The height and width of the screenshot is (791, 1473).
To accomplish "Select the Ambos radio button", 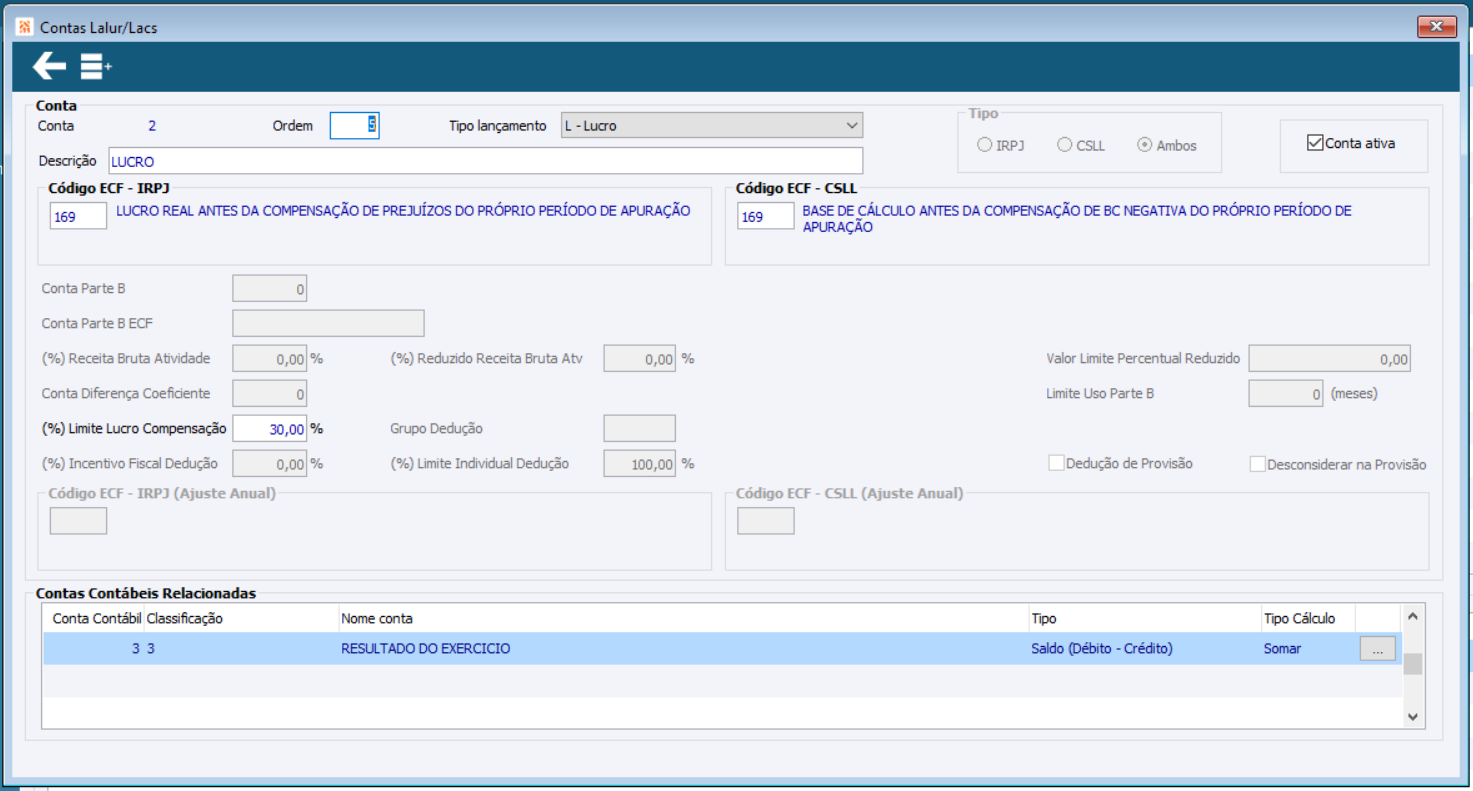I will 1144,145.
